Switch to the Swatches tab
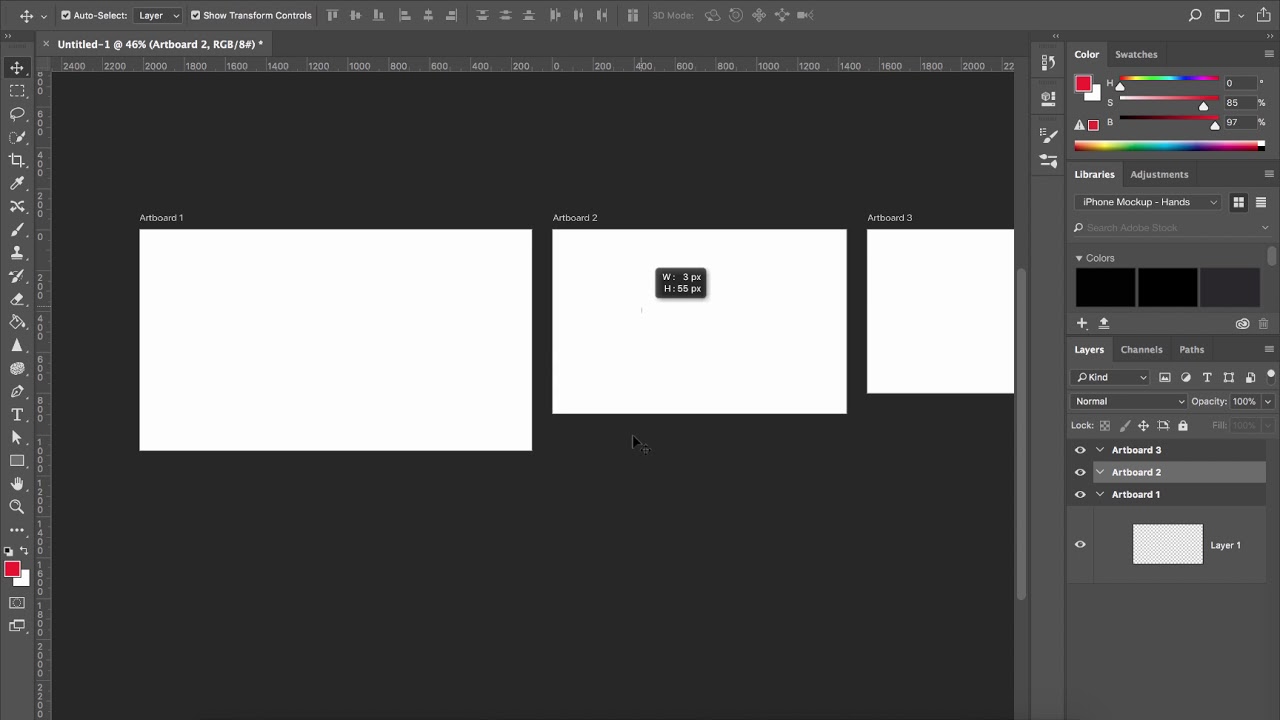This screenshot has height=720, width=1280. [1136, 54]
